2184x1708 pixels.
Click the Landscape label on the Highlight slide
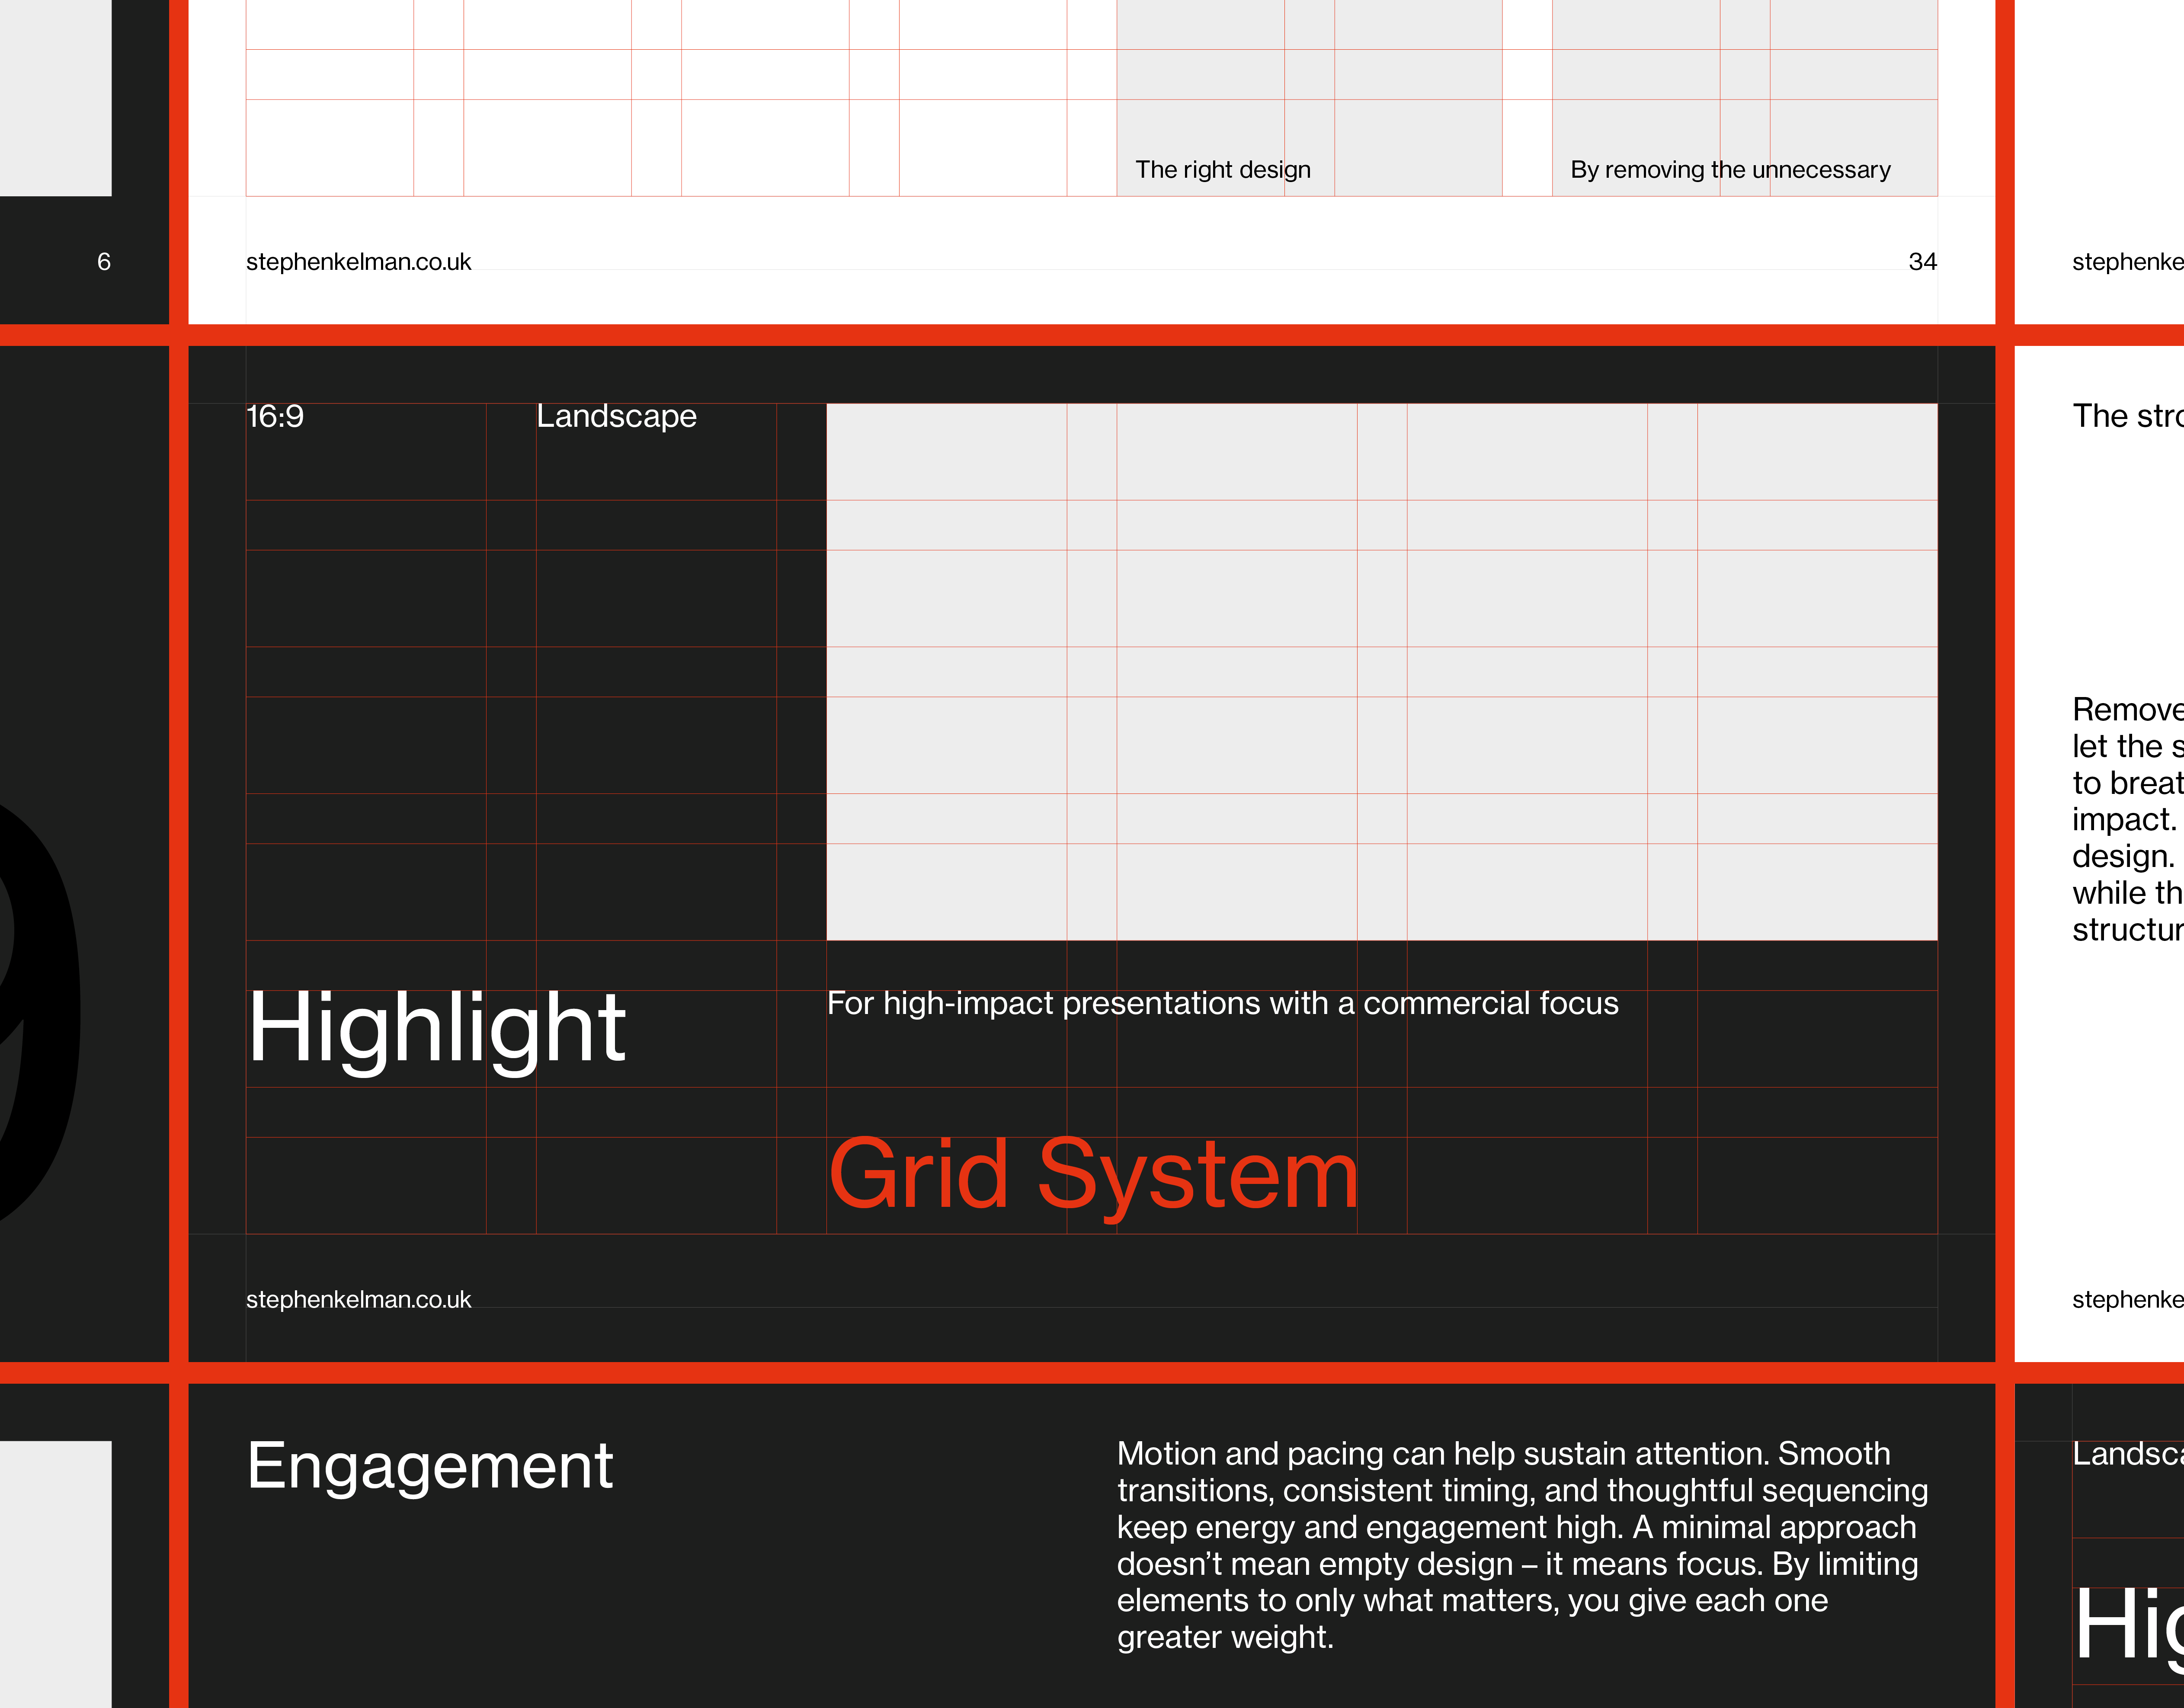click(616, 416)
